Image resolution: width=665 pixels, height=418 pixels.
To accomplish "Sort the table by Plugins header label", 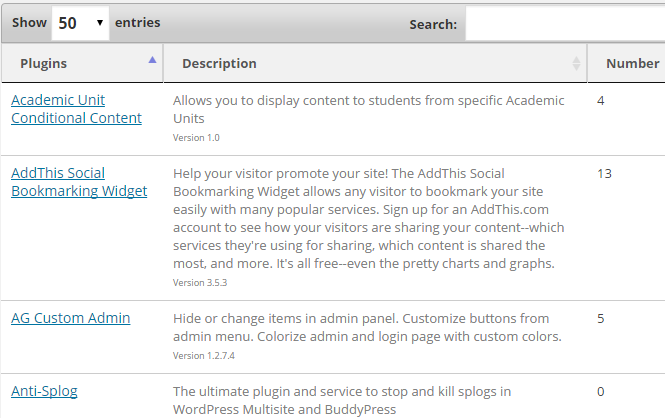I will click(x=44, y=64).
